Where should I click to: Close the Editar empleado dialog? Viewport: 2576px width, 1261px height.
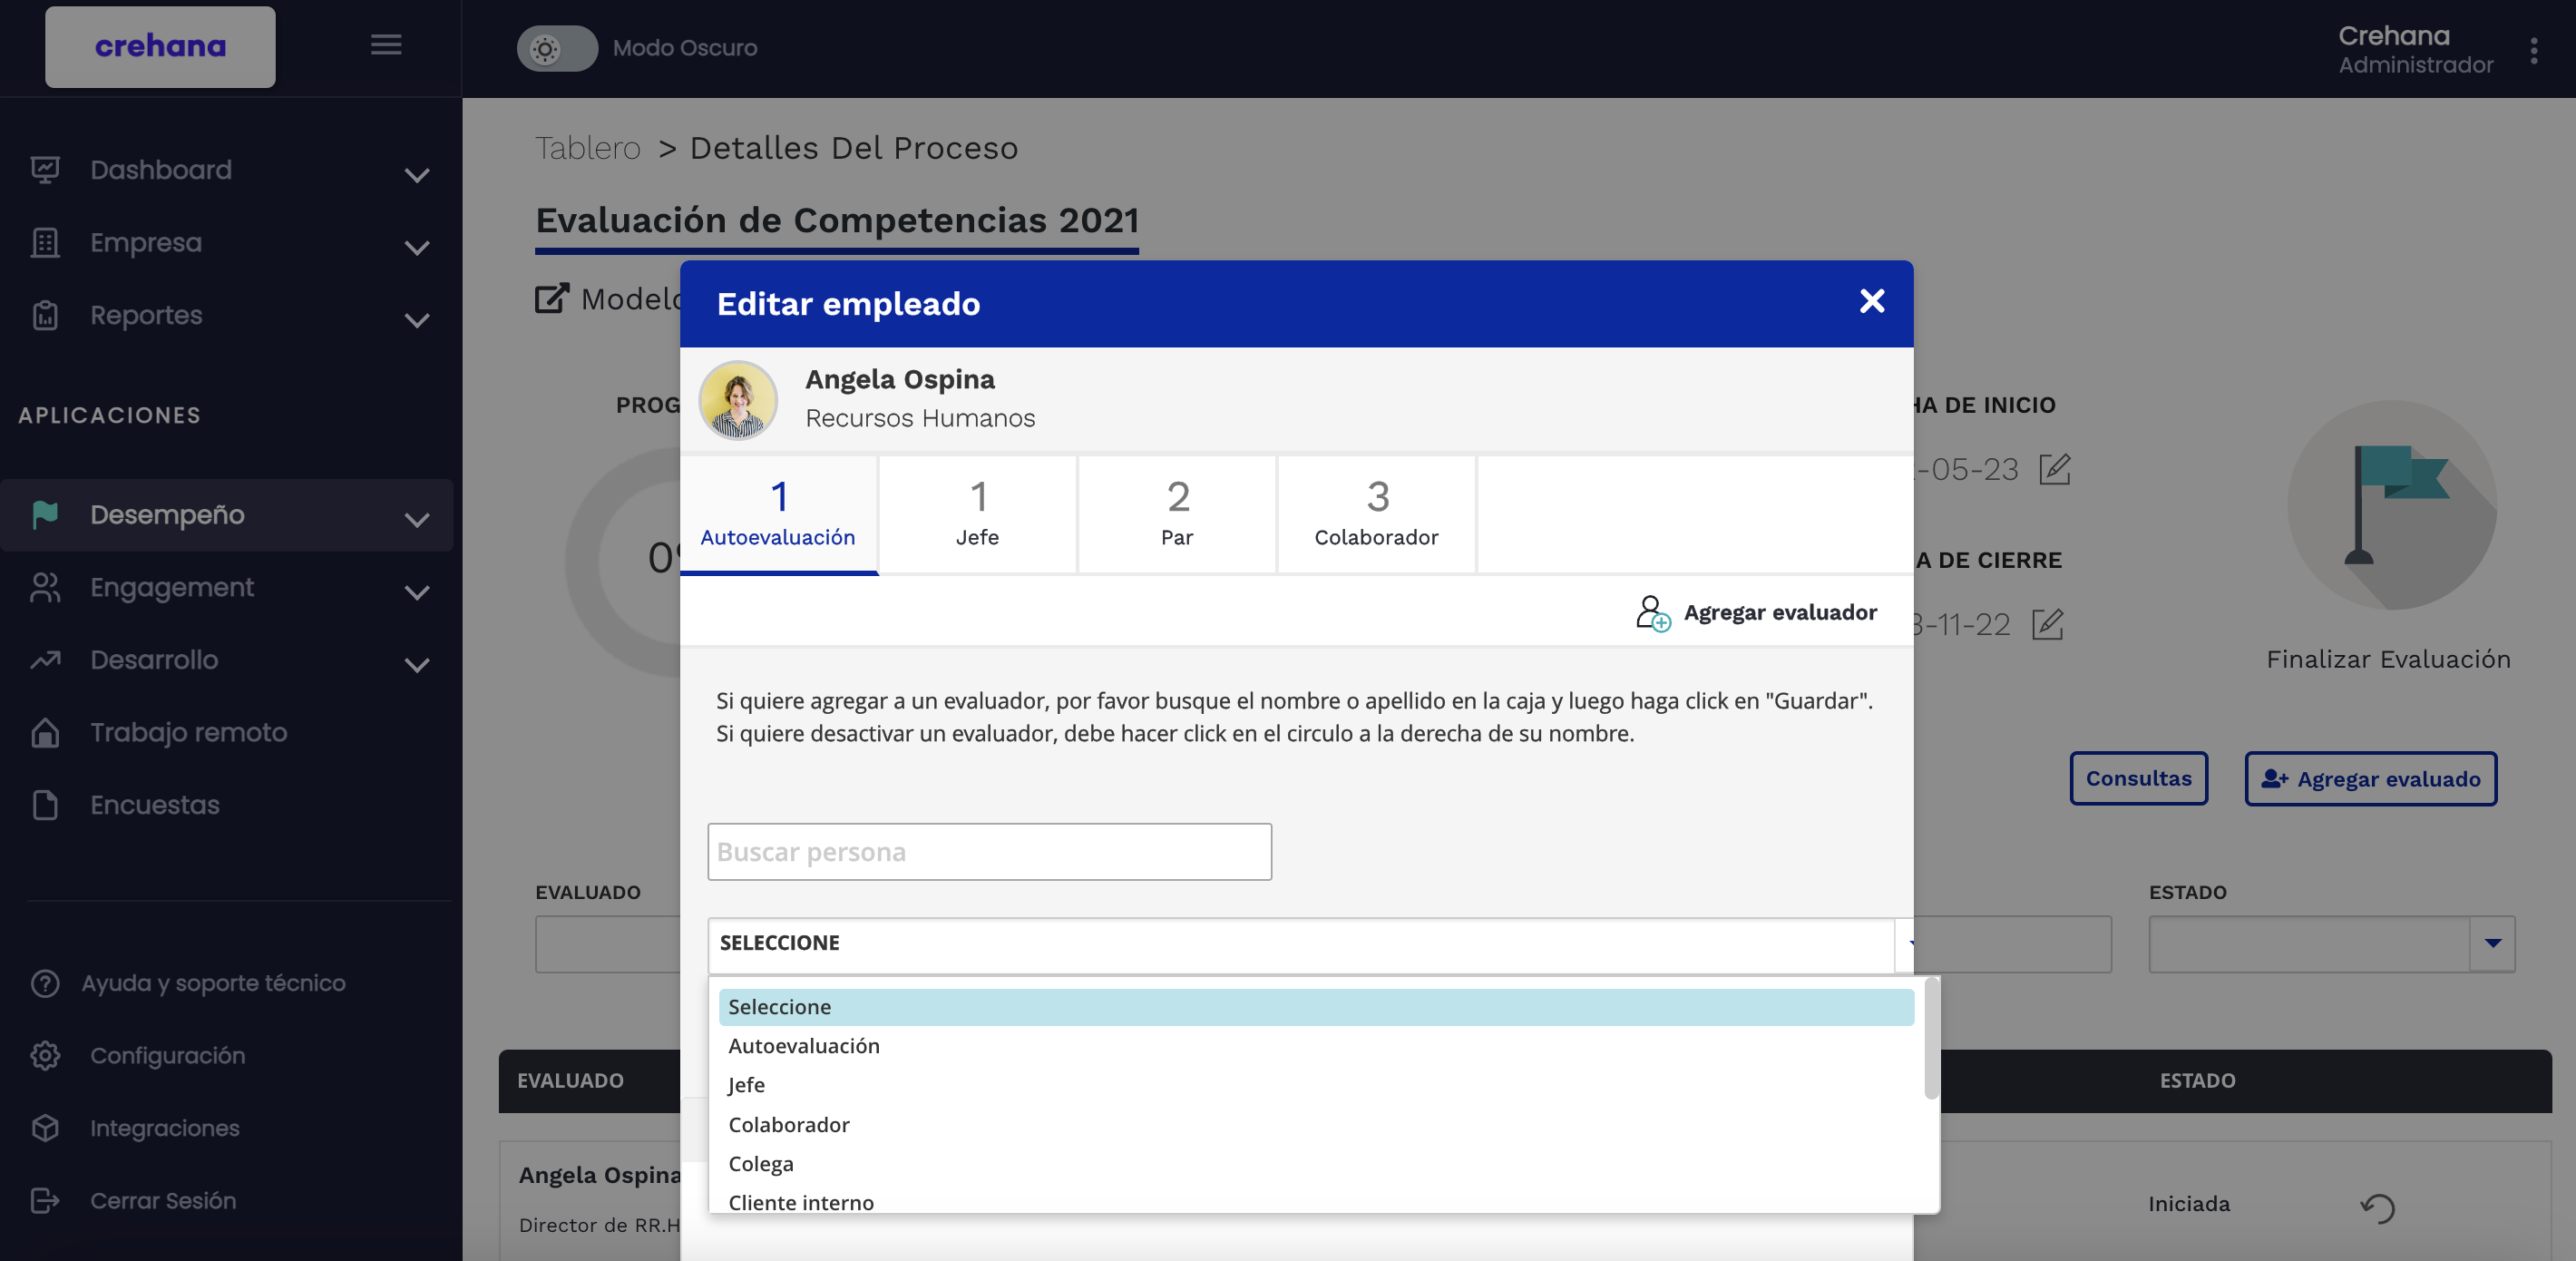[1871, 301]
